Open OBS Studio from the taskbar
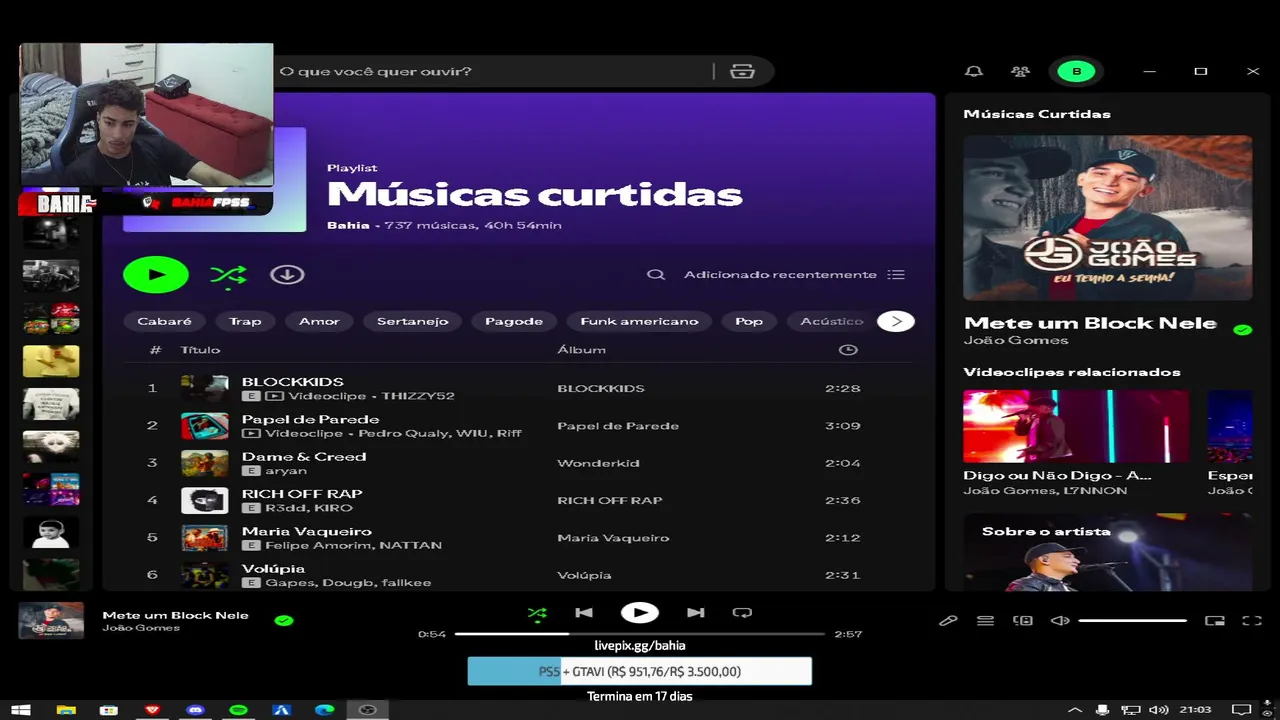 pyautogui.click(x=367, y=710)
